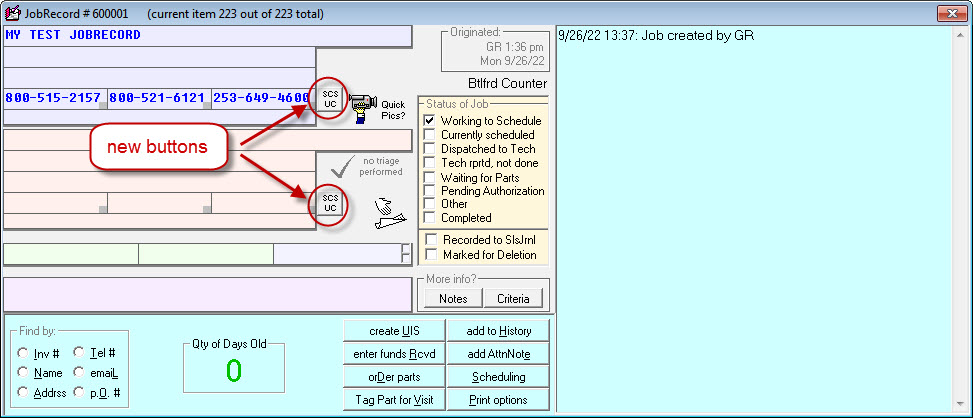Open Quick Pics camera icon
Viewport: 973px width, 418px height.
point(362,108)
